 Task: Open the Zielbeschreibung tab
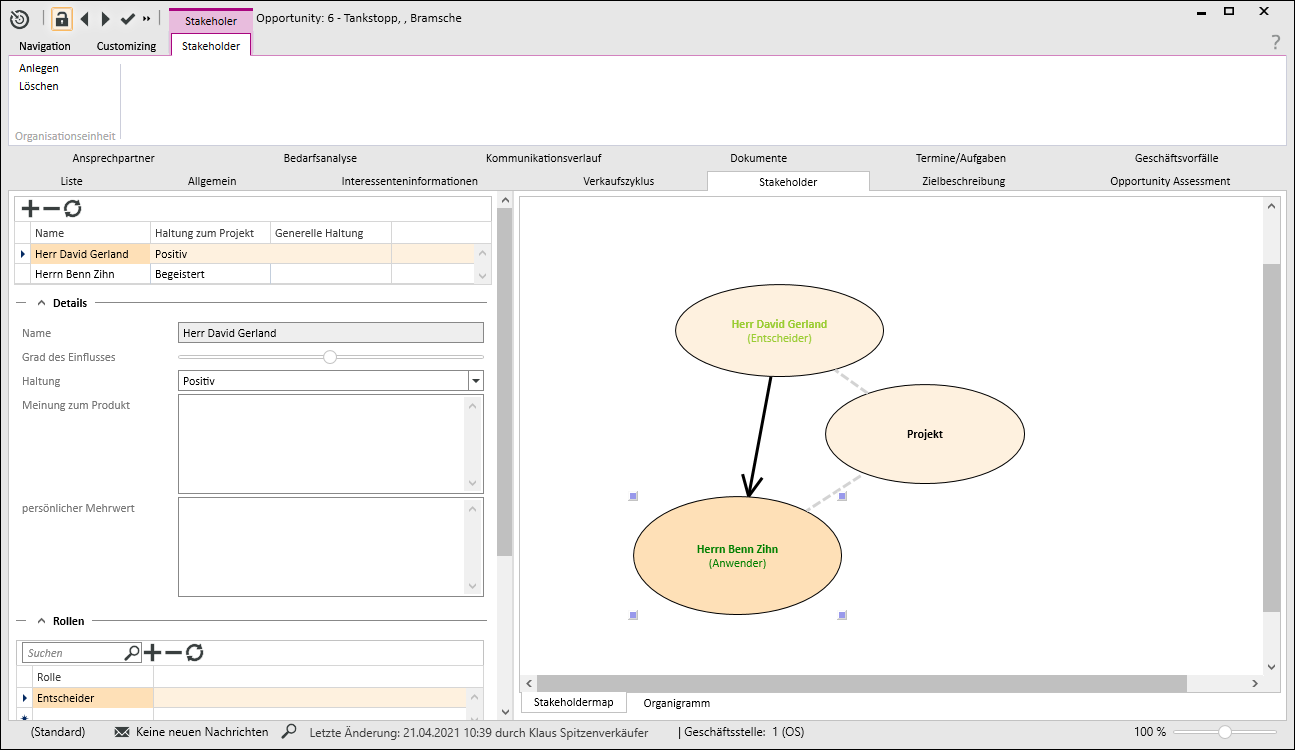click(964, 181)
